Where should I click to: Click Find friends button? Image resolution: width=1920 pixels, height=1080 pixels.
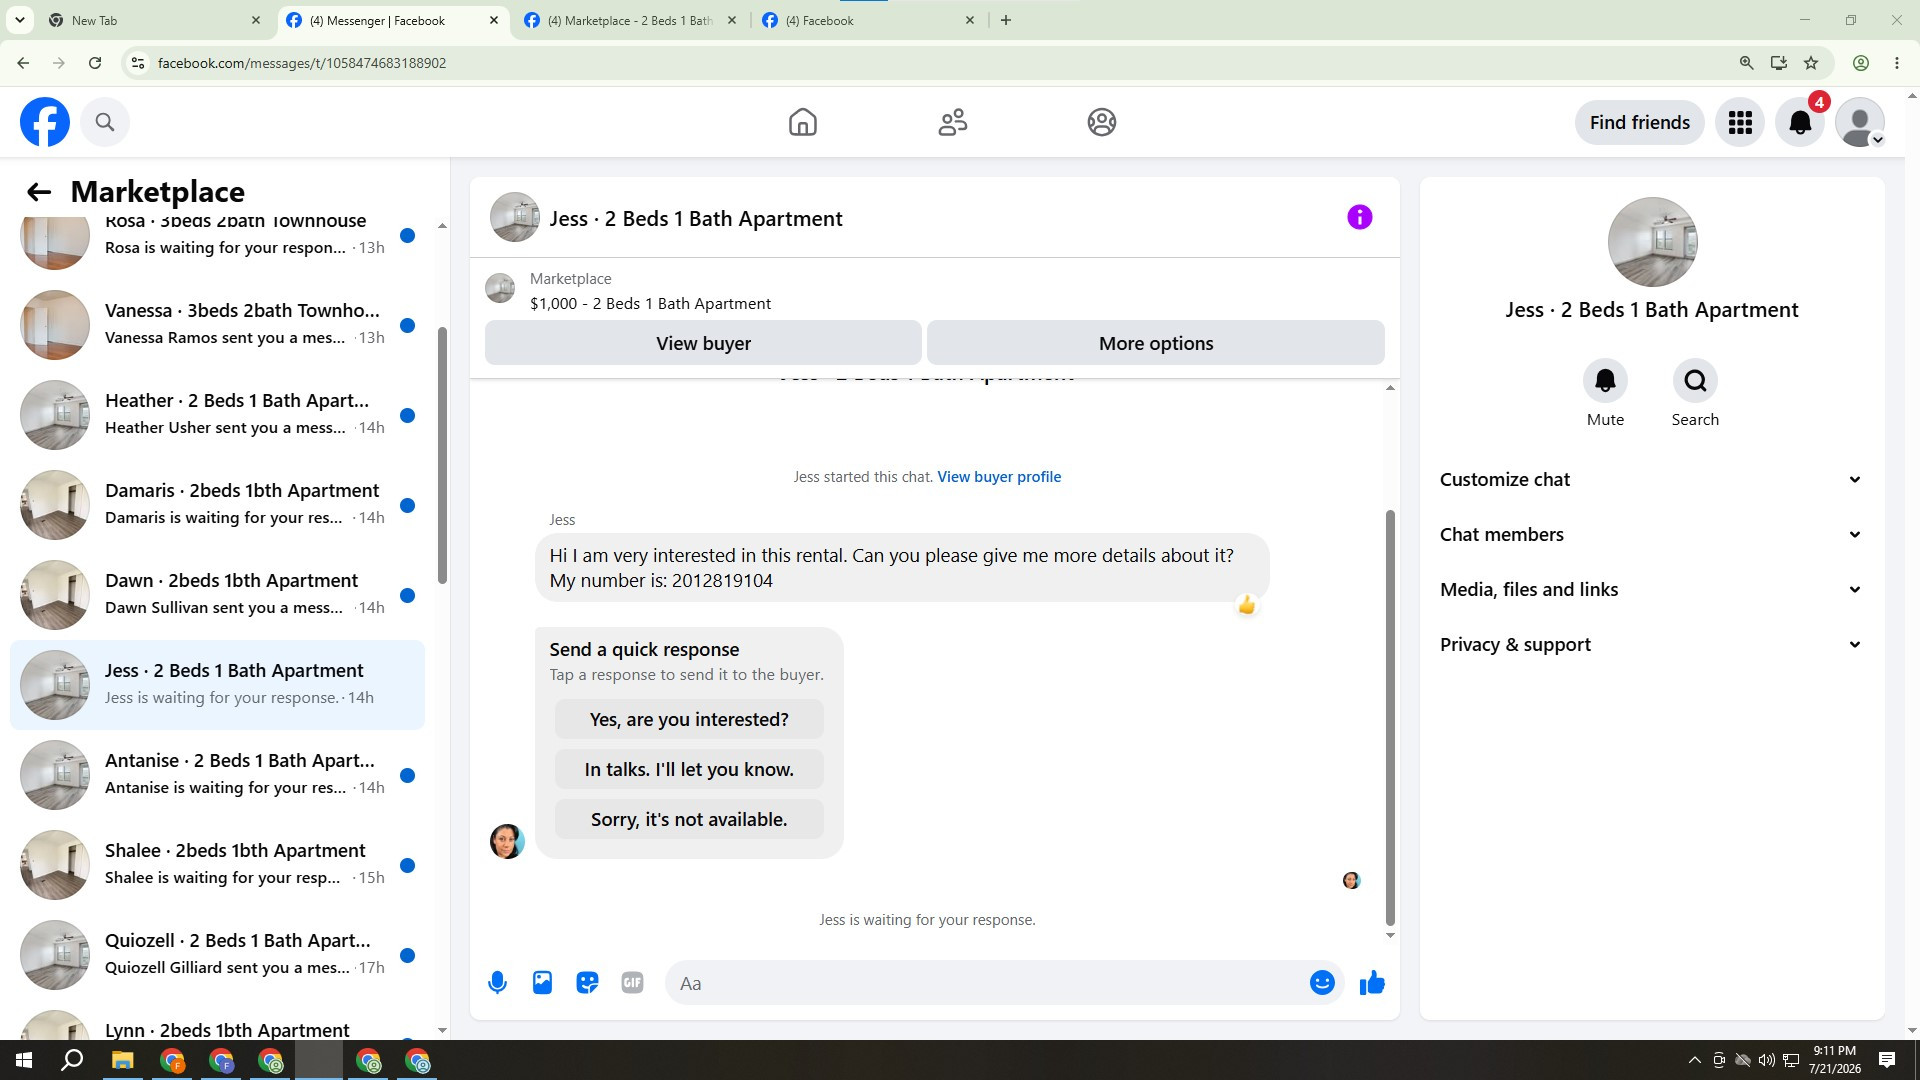click(1639, 122)
